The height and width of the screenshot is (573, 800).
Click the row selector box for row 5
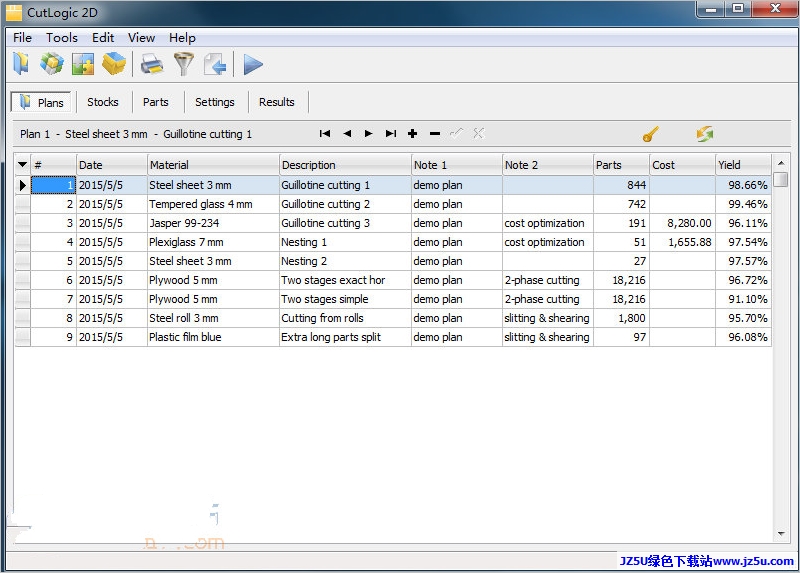[22, 261]
